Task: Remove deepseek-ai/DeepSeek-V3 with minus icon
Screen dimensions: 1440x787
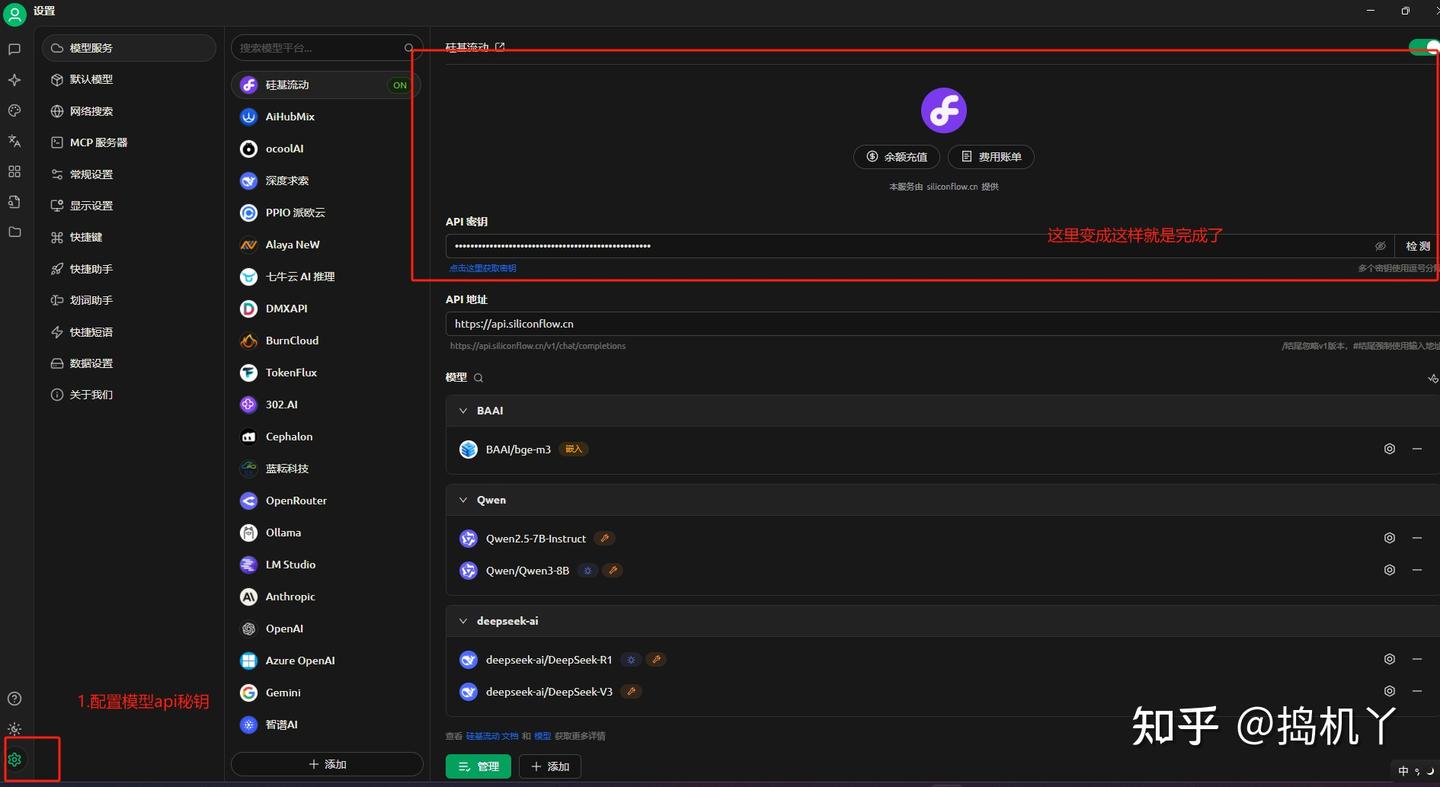Action: click(1417, 691)
